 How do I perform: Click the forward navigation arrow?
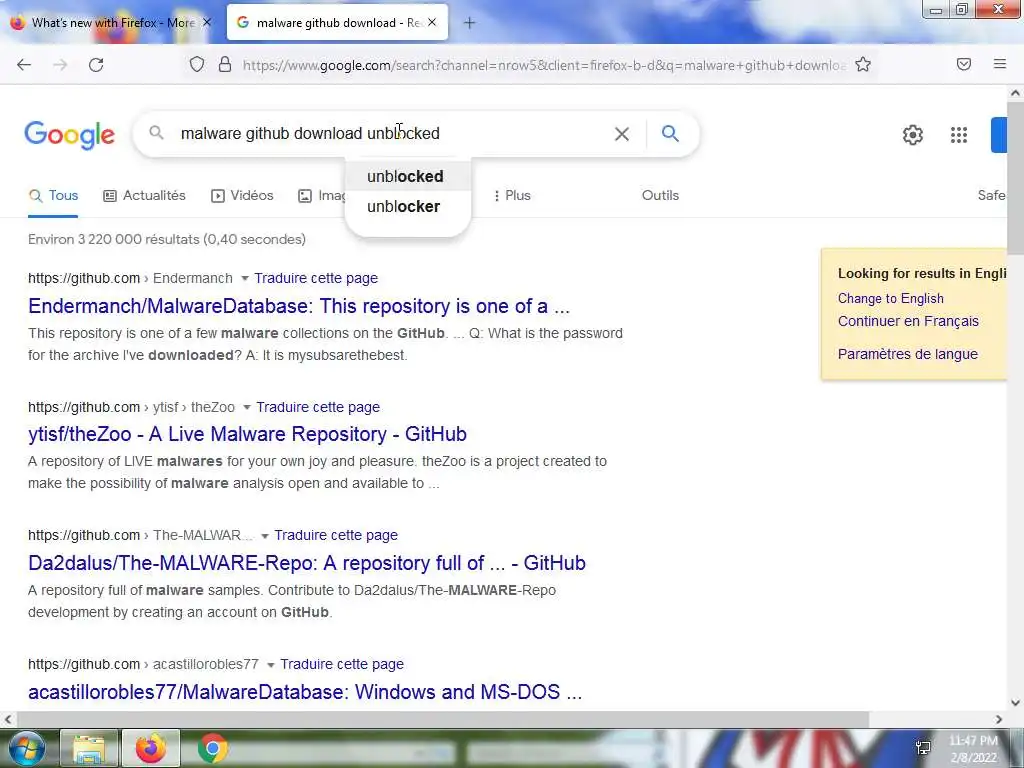60,65
